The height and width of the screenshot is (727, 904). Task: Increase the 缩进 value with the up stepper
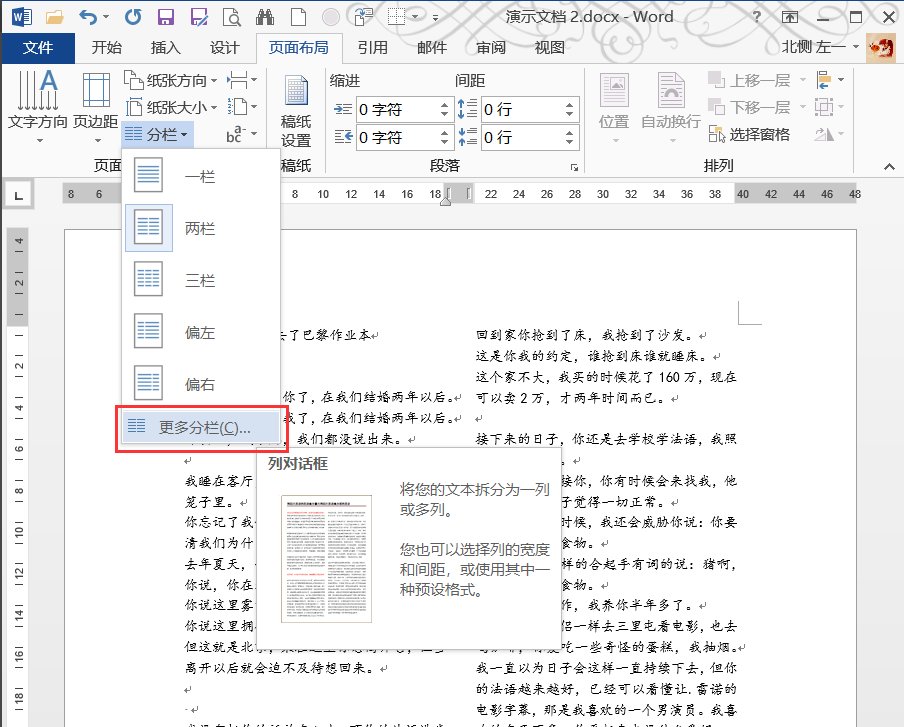click(444, 104)
